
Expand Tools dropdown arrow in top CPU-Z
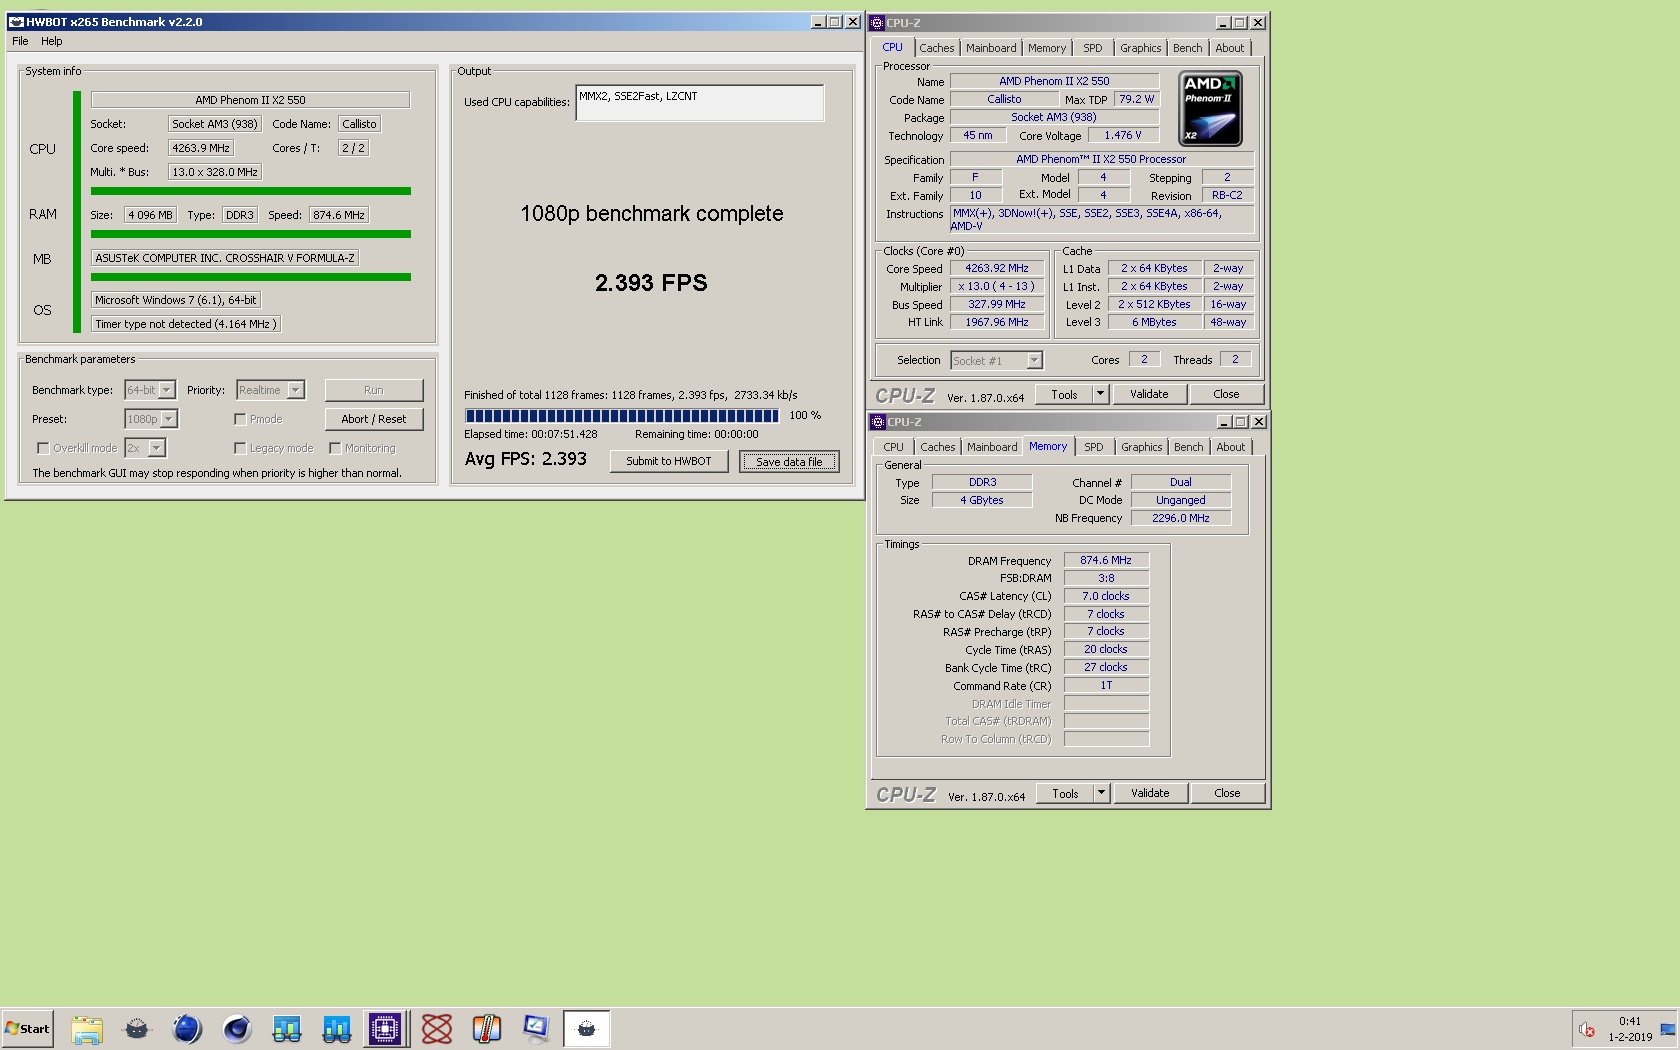pos(1100,394)
